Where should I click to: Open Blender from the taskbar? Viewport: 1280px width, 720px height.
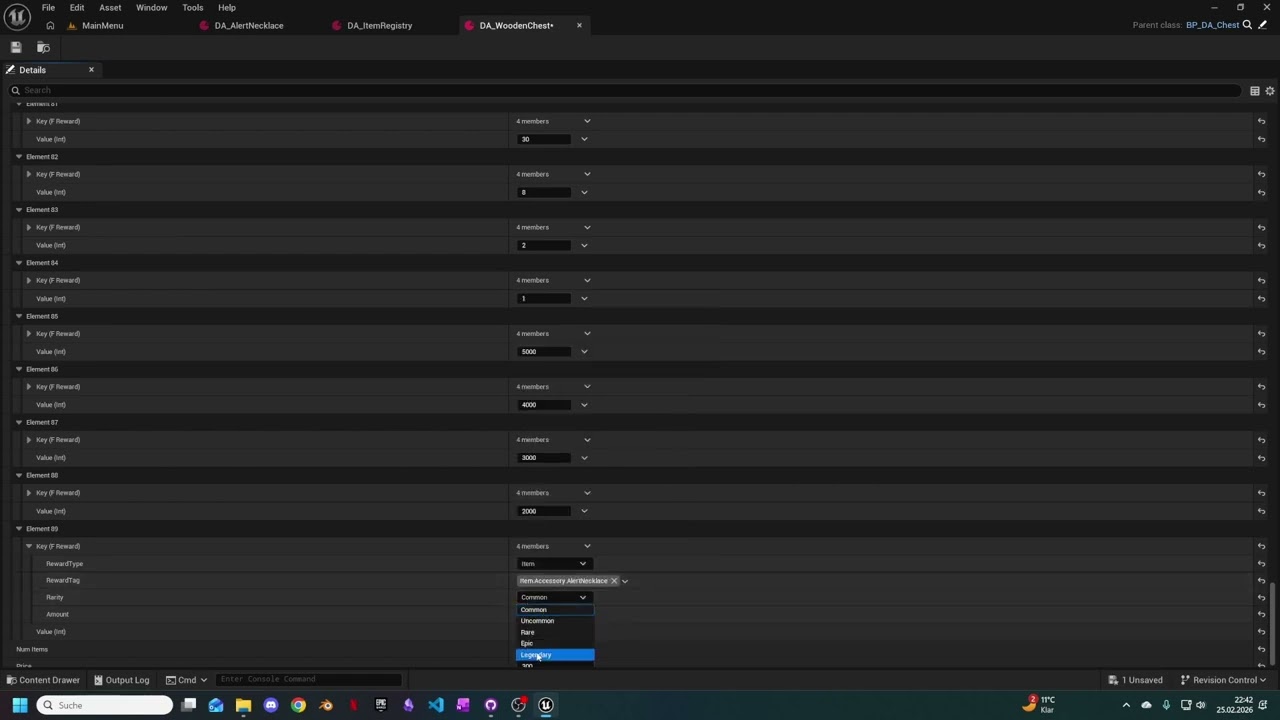click(x=325, y=705)
